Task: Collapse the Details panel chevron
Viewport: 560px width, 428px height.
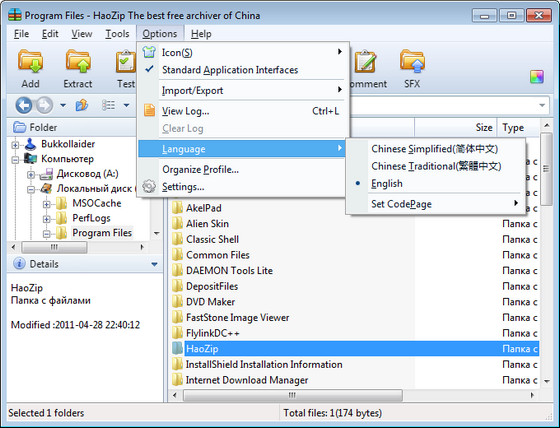Action: (155, 264)
